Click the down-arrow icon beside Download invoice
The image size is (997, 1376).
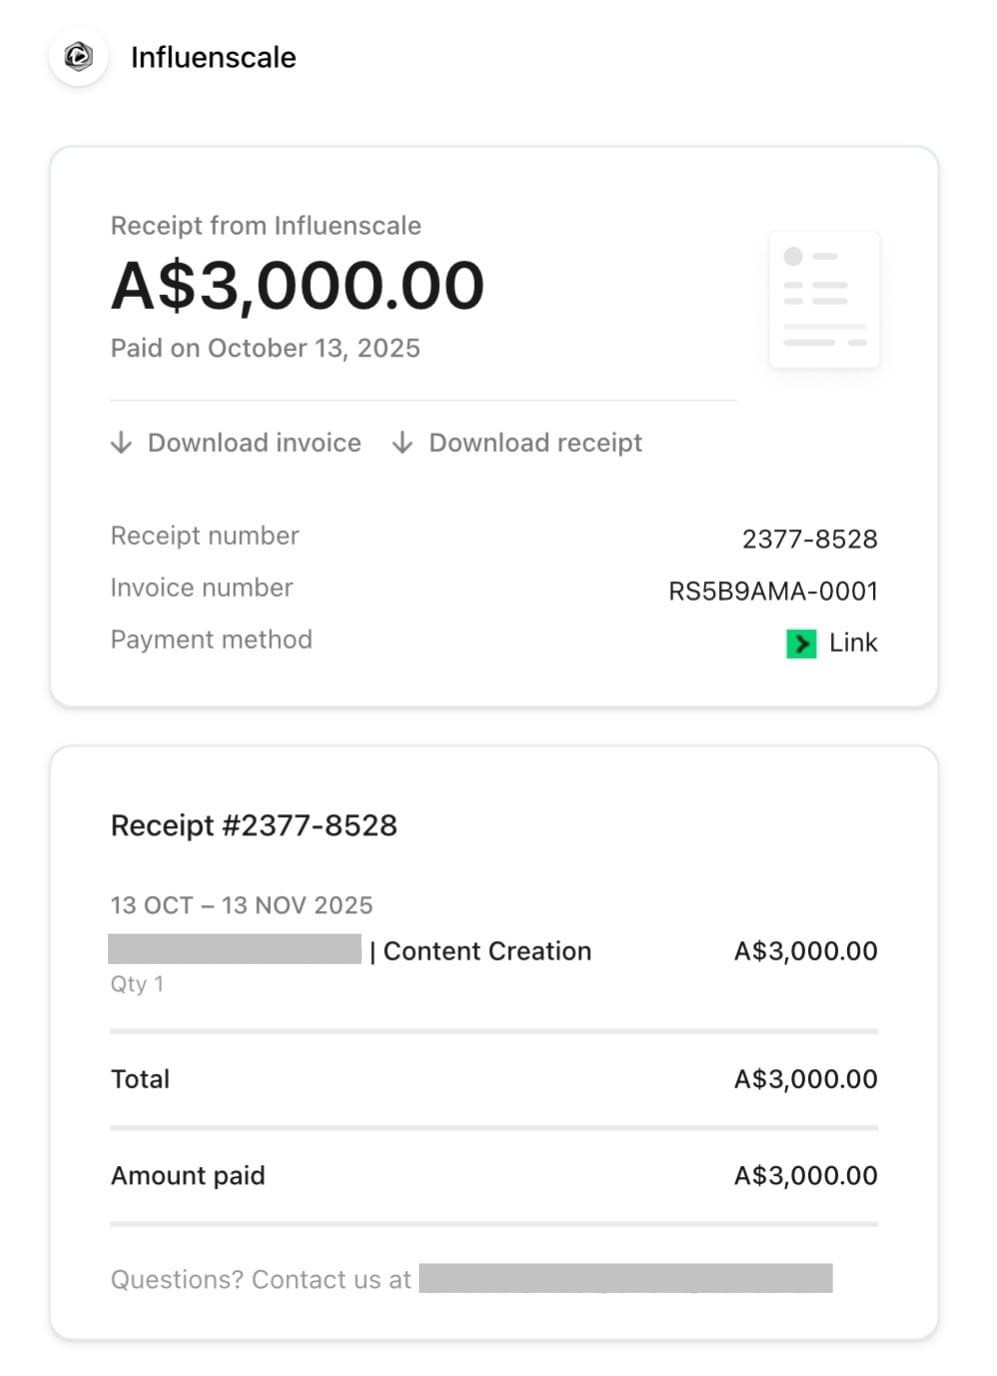tap(121, 443)
